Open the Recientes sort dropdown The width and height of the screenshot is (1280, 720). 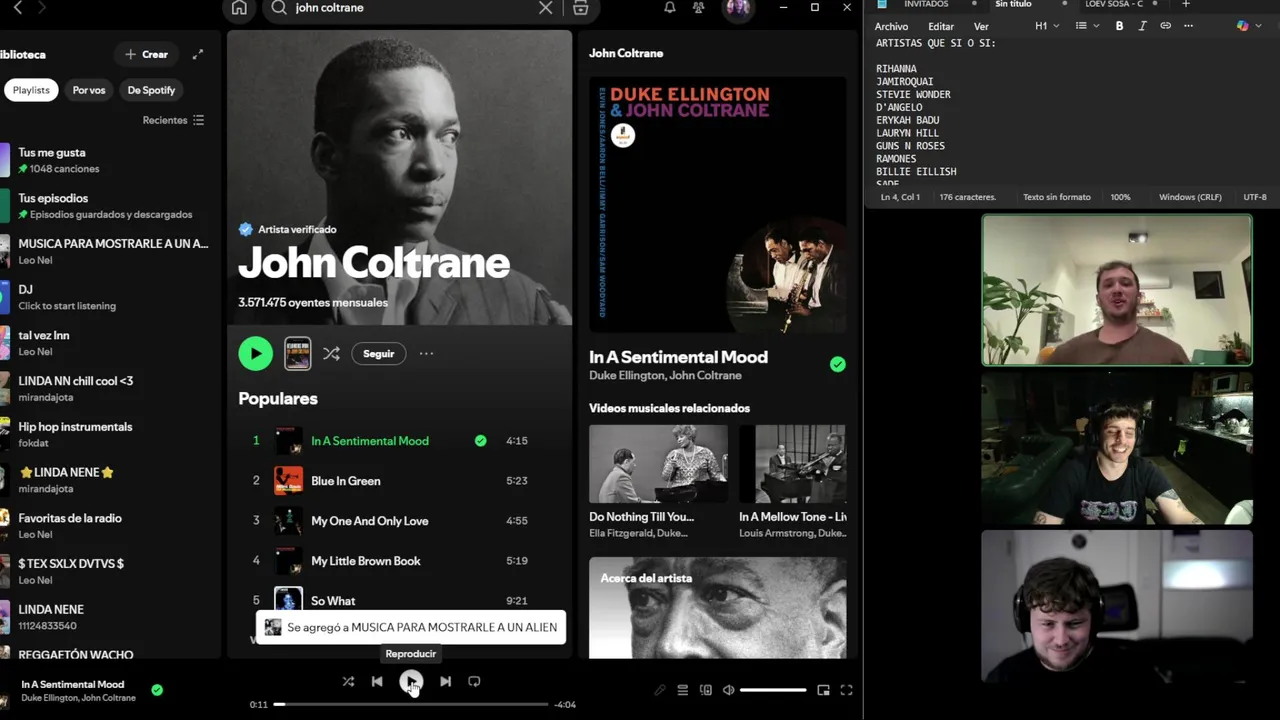(173, 120)
